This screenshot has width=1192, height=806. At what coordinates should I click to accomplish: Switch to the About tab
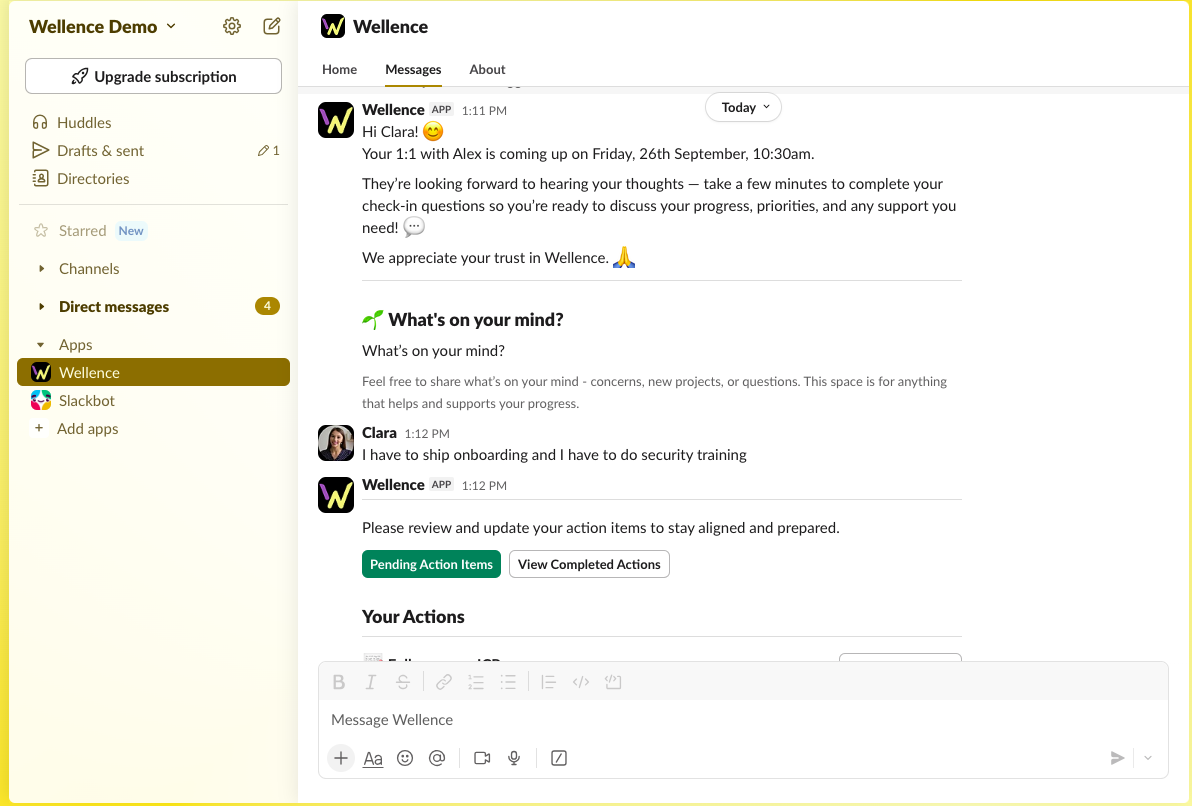(x=487, y=69)
